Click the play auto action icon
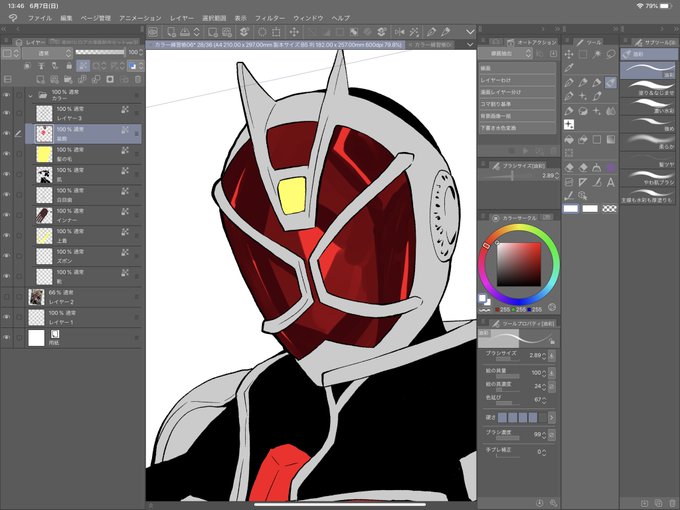The height and width of the screenshot is (510, 680). click(525, 151)
